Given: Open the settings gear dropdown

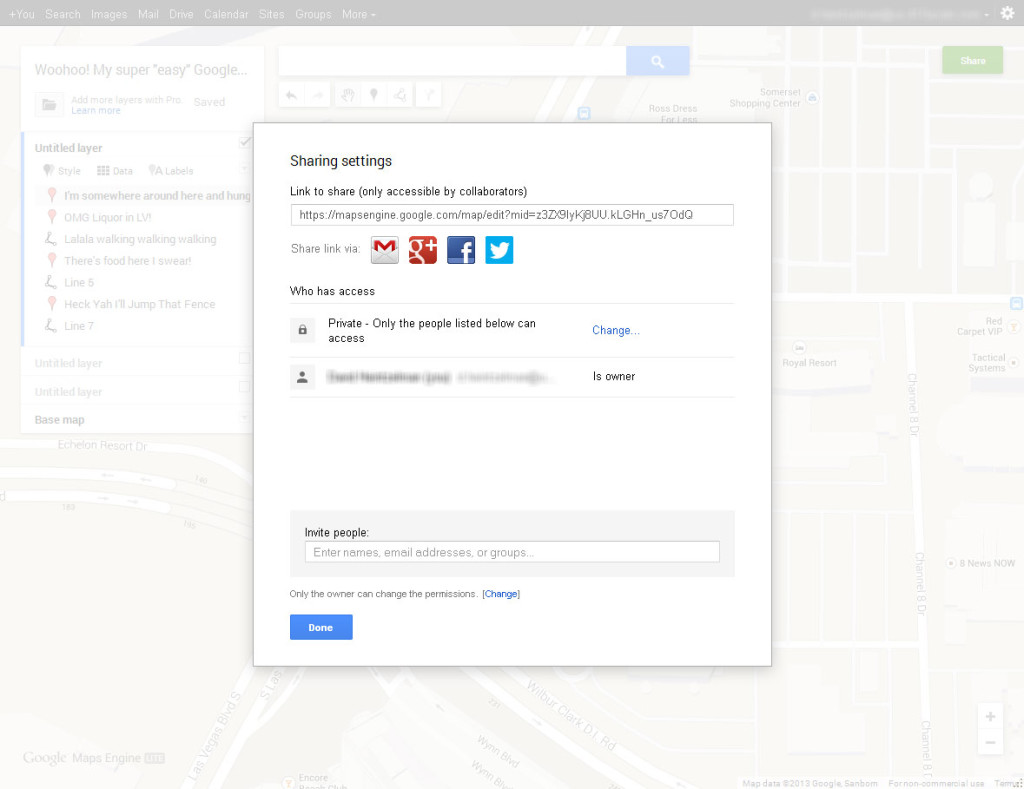Looking at the screenshot, I should [x=1008, y=13].
